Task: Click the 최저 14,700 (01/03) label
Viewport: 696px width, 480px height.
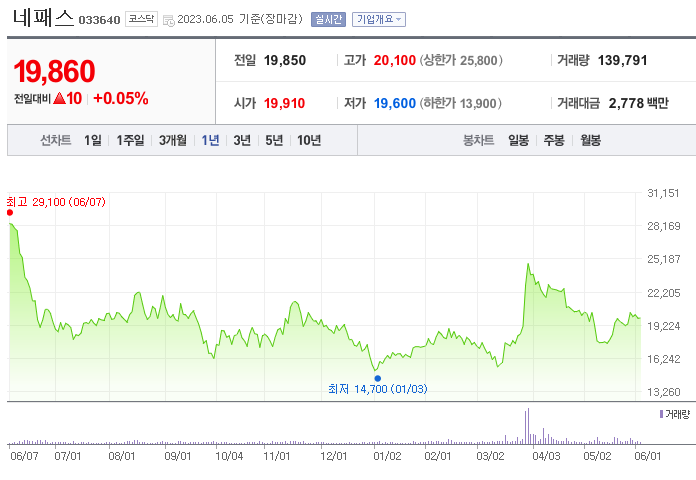Action: [378, 389]
